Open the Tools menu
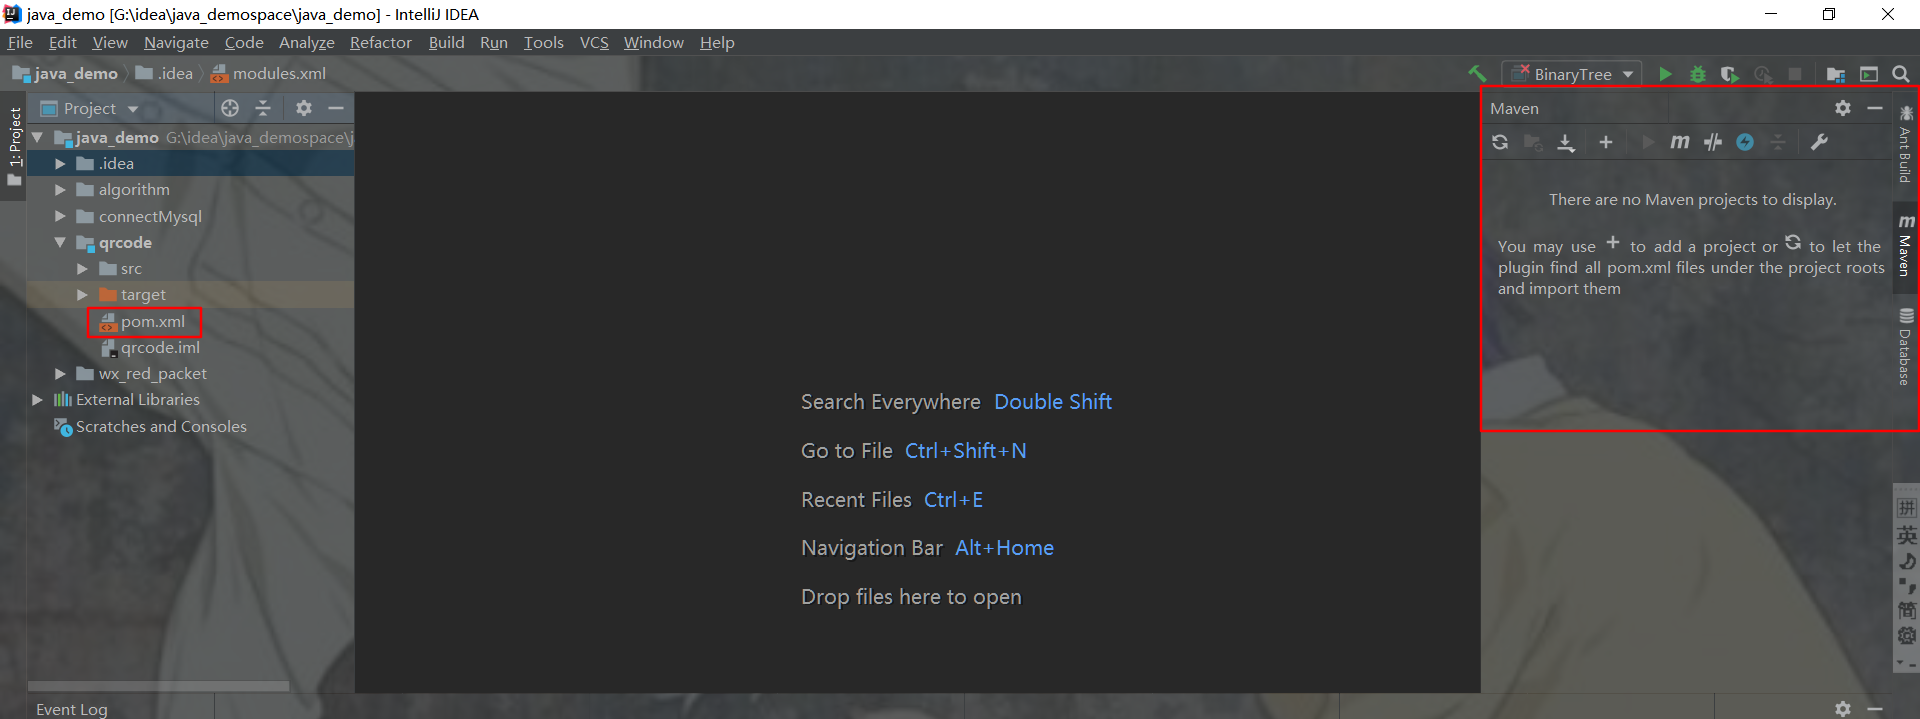Screen dimensions: 1920x719 click(x=544, y=42)
